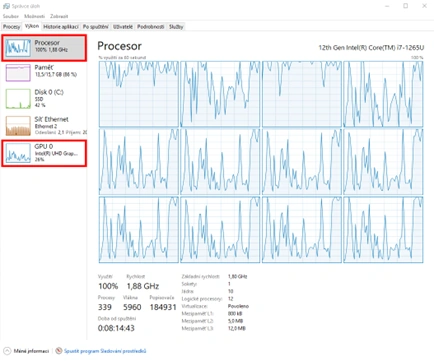434x361 pixels.
Task: Click the 1,88 GHz speed value
Action: point(143,286)
